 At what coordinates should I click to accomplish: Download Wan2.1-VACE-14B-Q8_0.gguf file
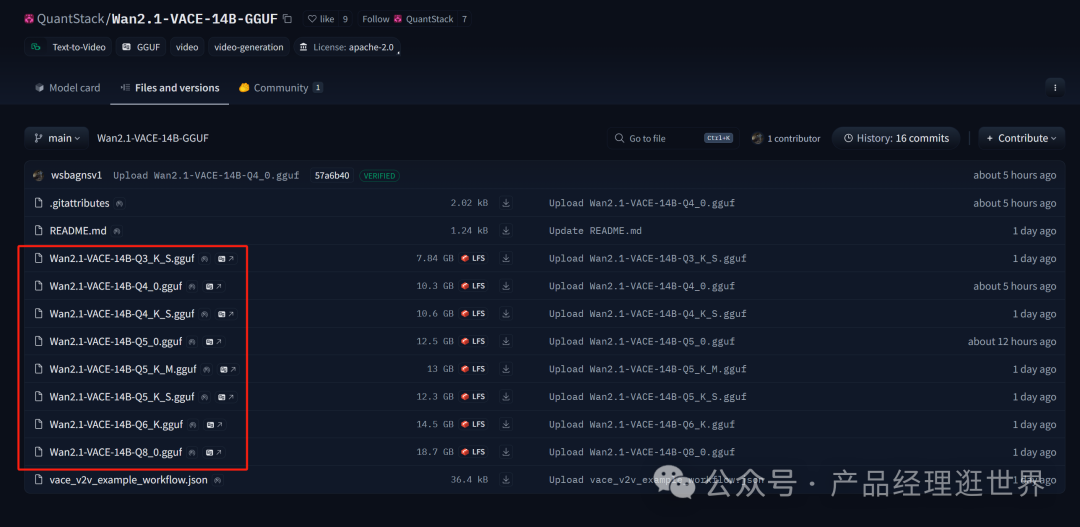pyautogui.click(x=506, y=452)
